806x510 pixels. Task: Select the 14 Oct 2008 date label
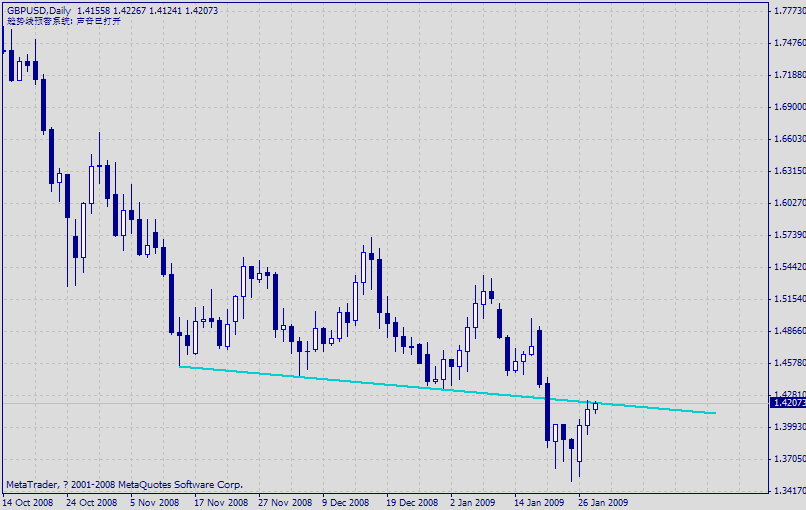[29, 502]
